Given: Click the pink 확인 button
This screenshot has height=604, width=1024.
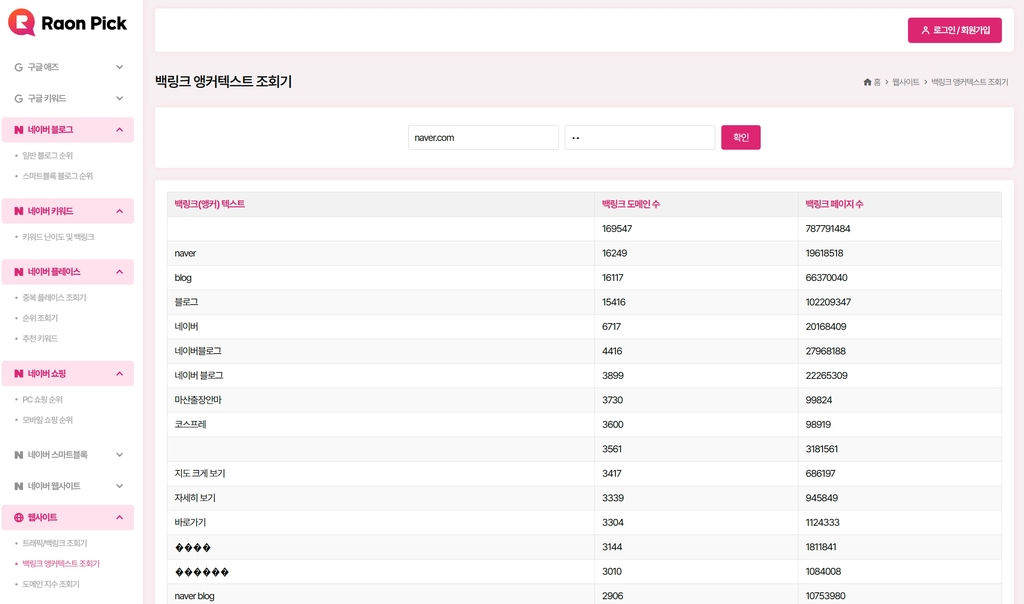Looking at the screenshot, I should pos(741,137).
